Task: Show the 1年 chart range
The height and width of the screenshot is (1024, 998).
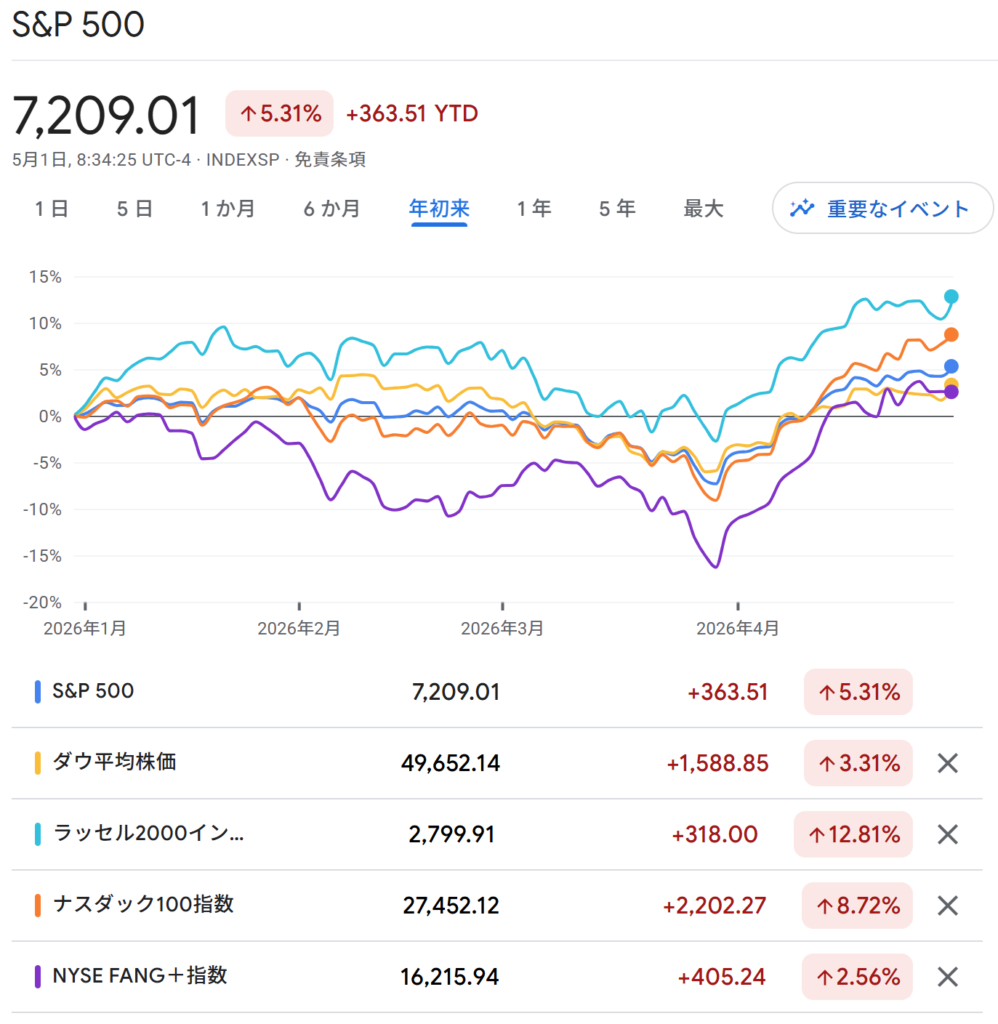Action: [534, 208]
